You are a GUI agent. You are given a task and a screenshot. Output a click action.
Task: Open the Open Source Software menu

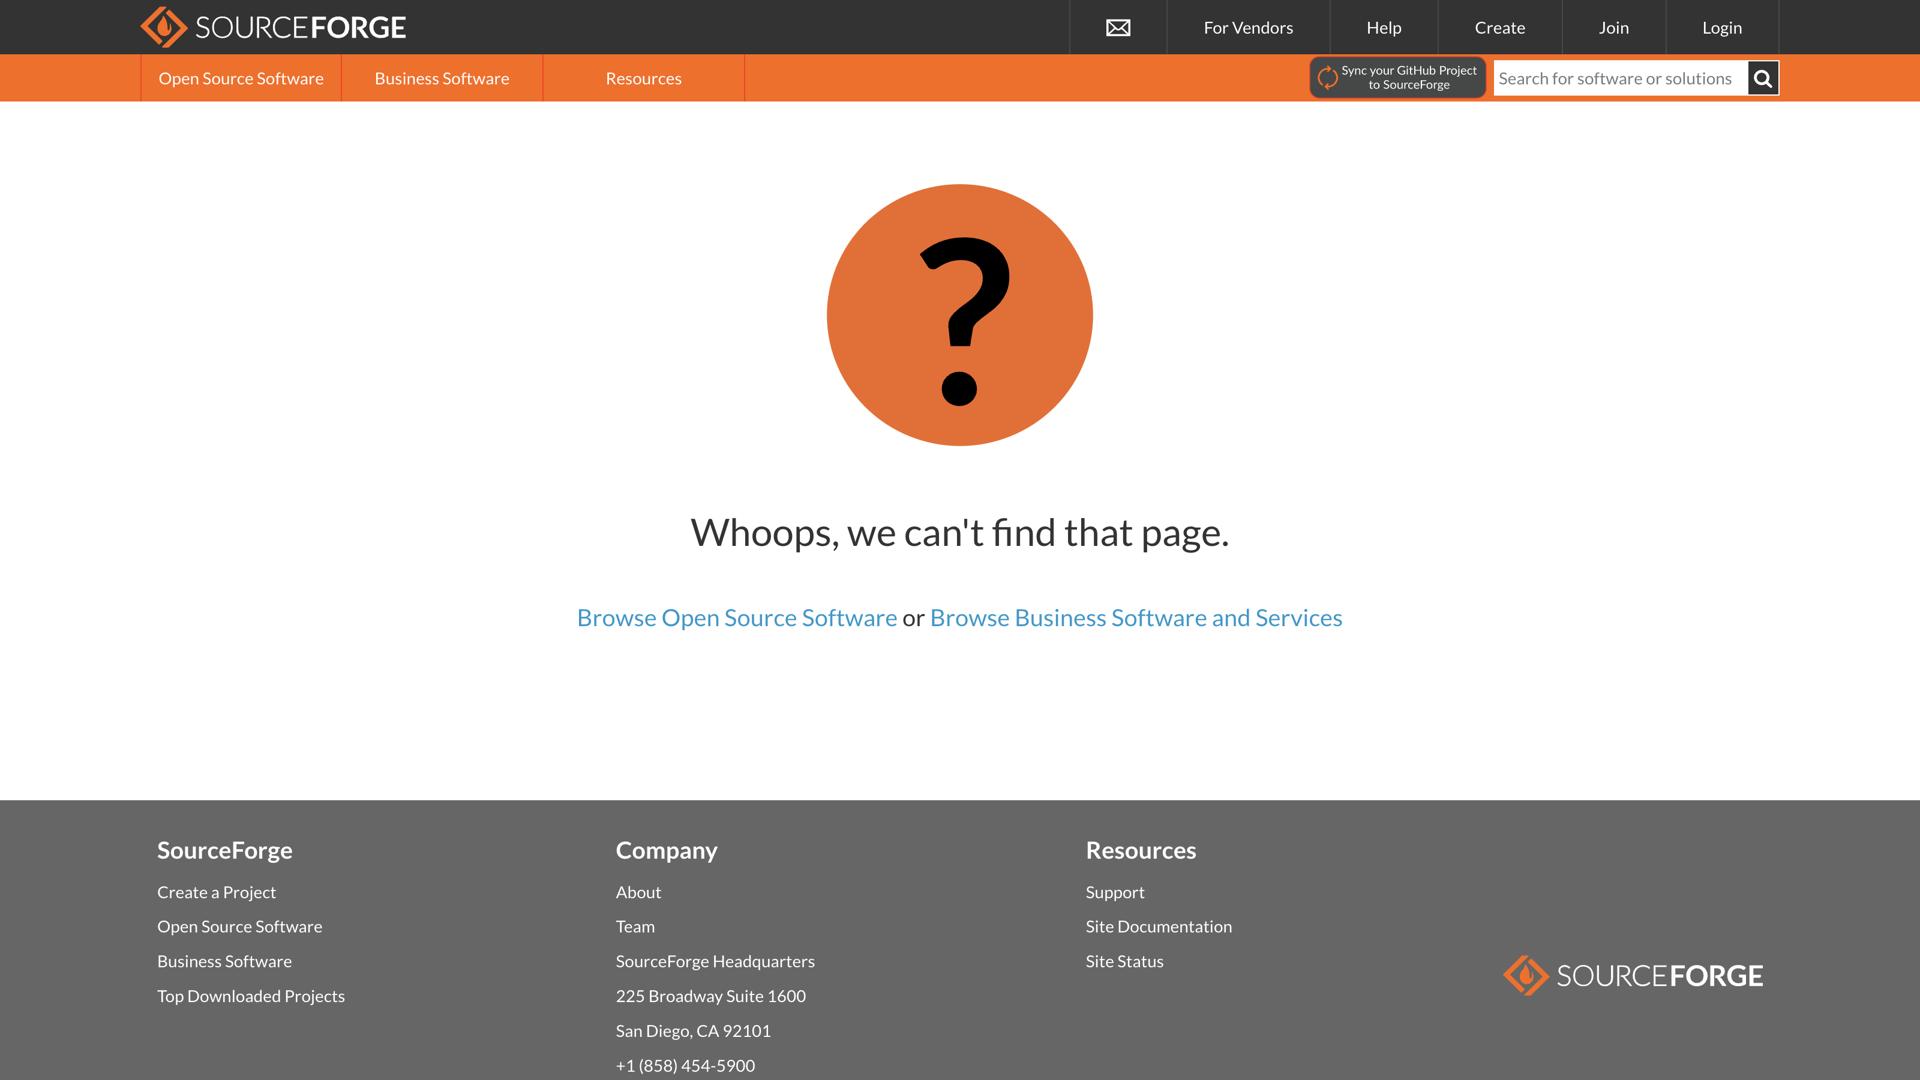click(240, 78)
